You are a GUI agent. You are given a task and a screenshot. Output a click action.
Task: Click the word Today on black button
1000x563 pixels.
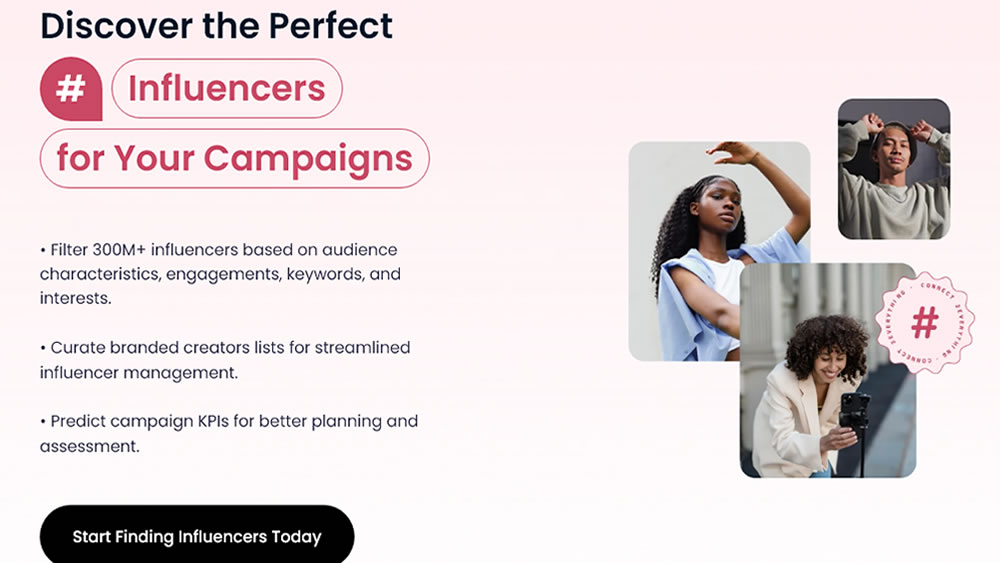tap(296, 537)
